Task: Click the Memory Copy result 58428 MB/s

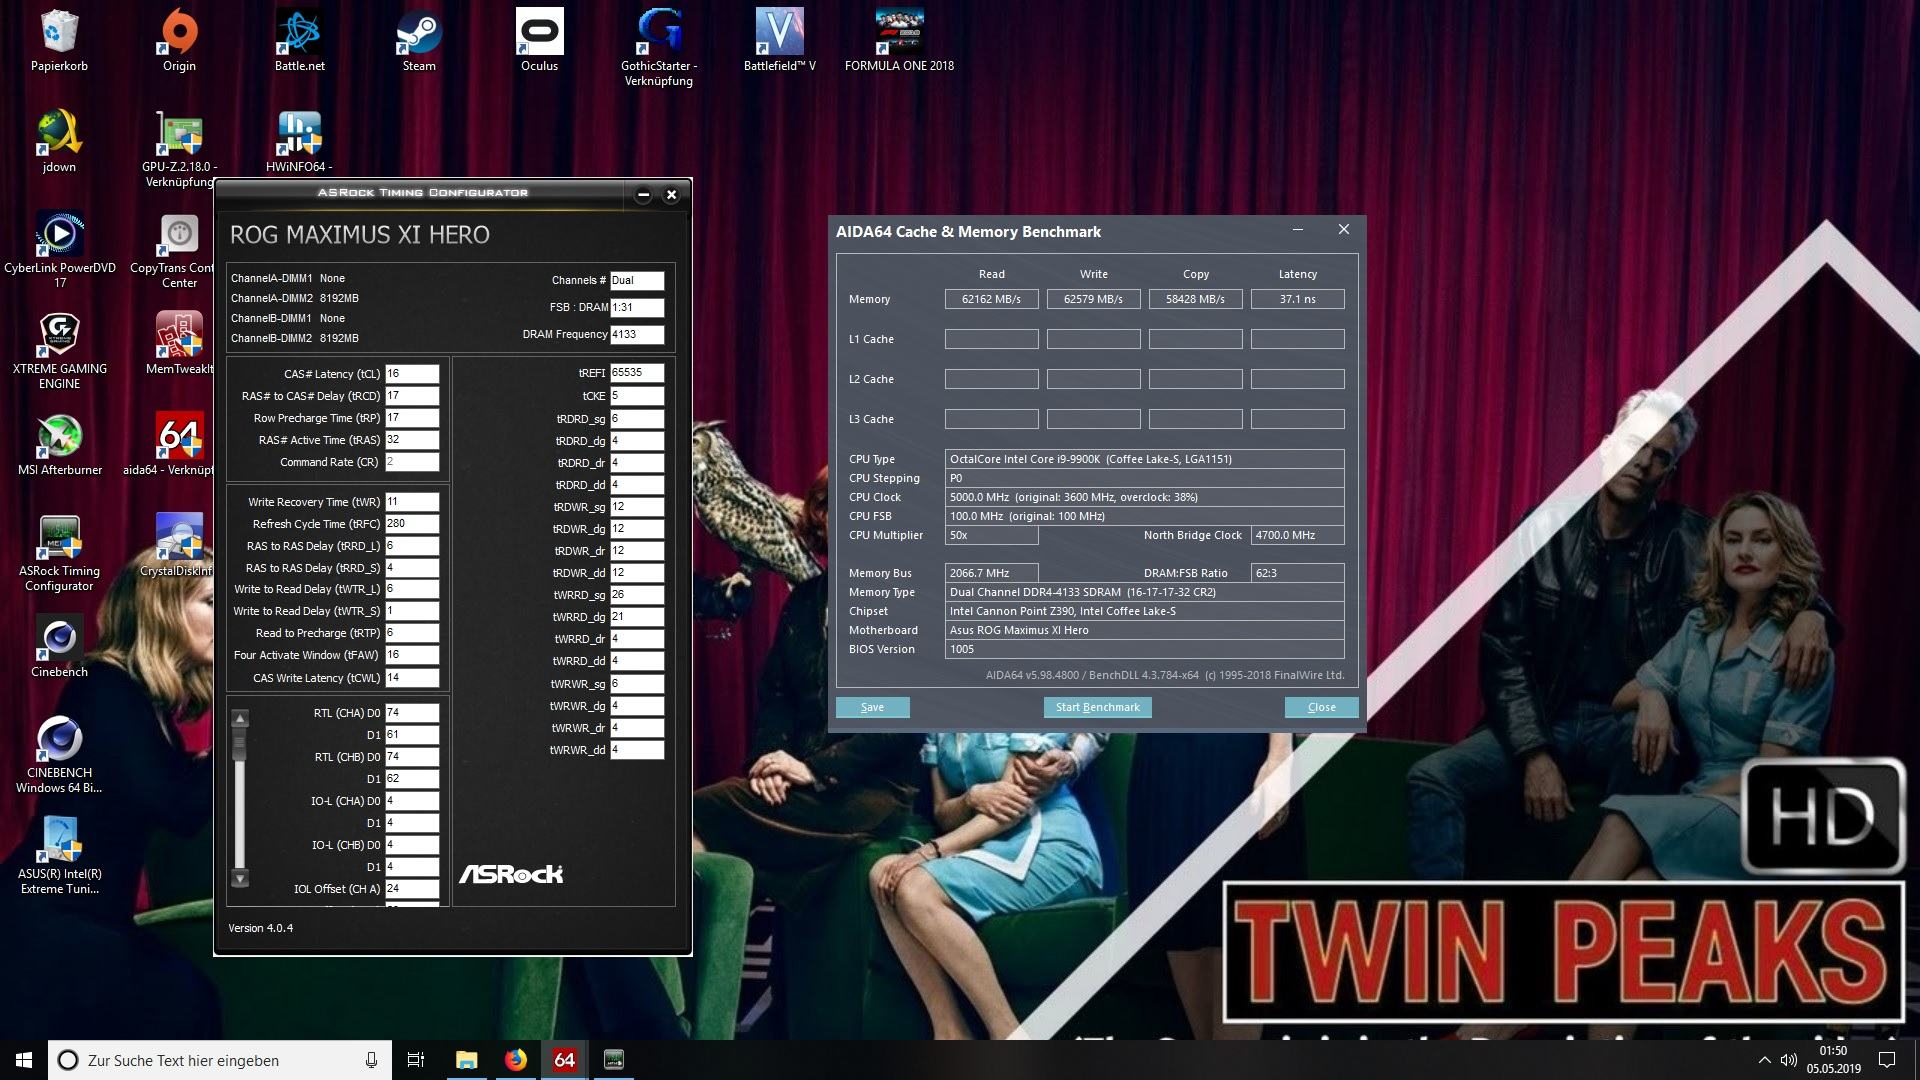Action: (1195, 299)
